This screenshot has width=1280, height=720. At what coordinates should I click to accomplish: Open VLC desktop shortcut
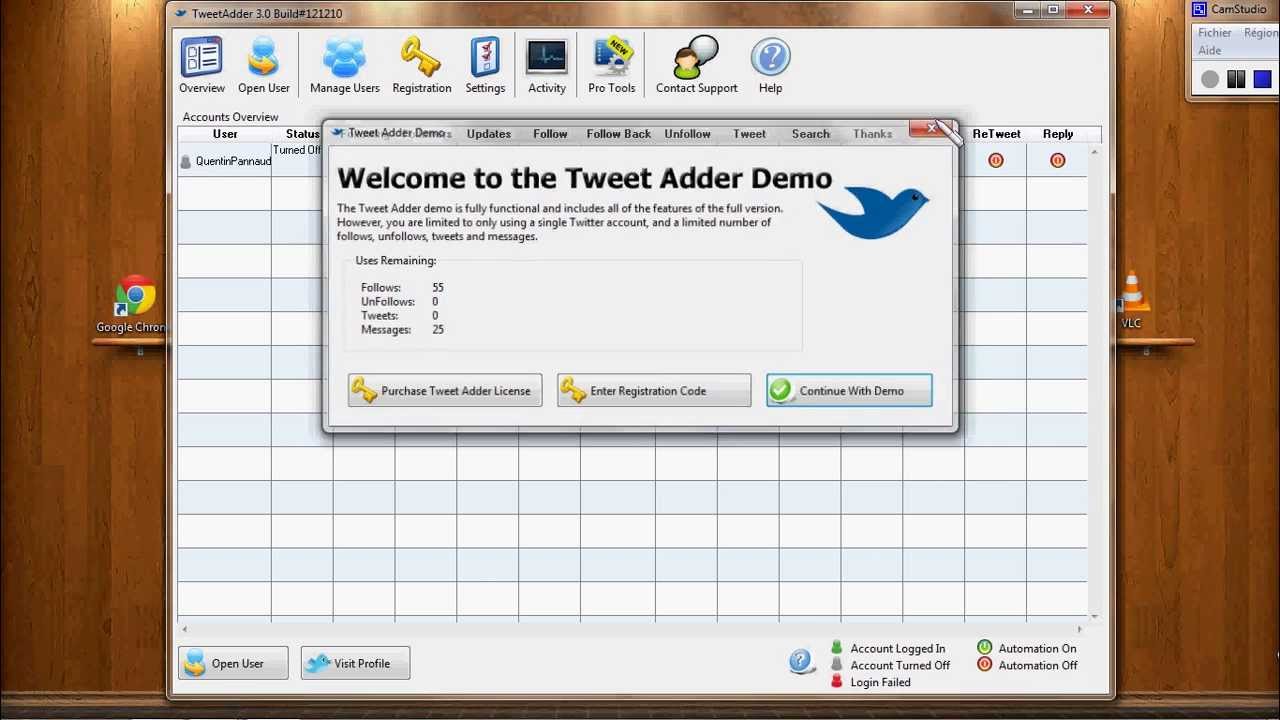(1132, 300)
